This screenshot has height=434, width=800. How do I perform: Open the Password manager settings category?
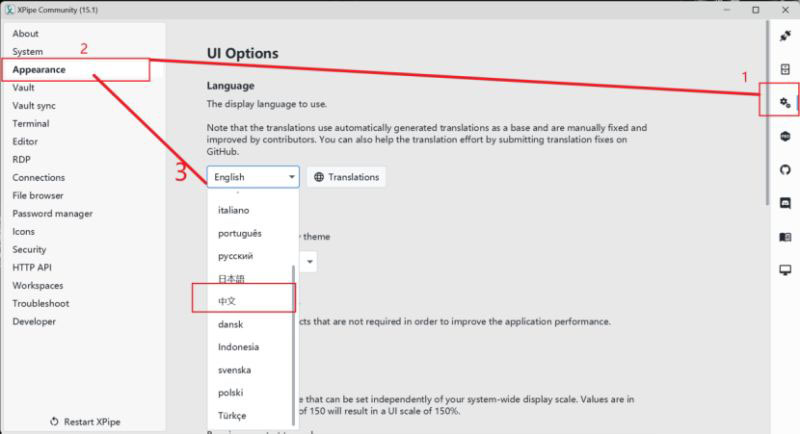pyautogui.click(x=53, y=214)
